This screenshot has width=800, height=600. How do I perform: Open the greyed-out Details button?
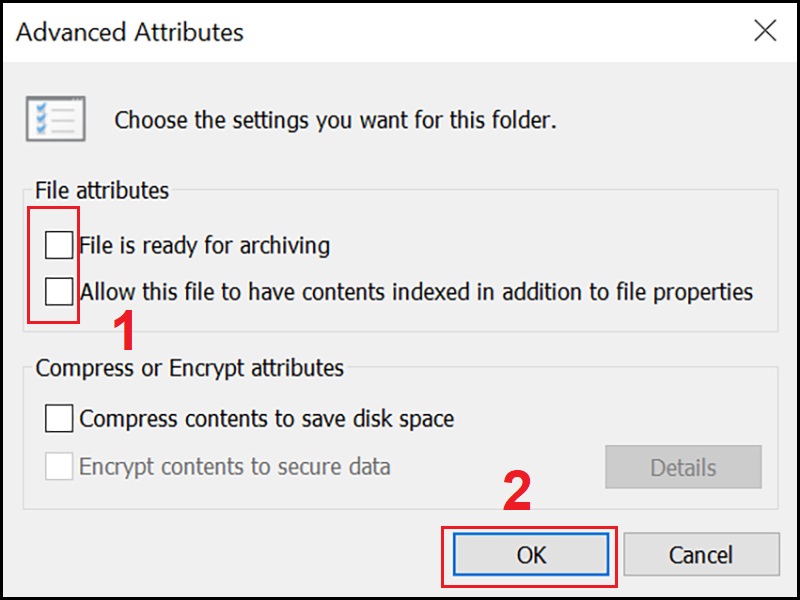[683, 467]
